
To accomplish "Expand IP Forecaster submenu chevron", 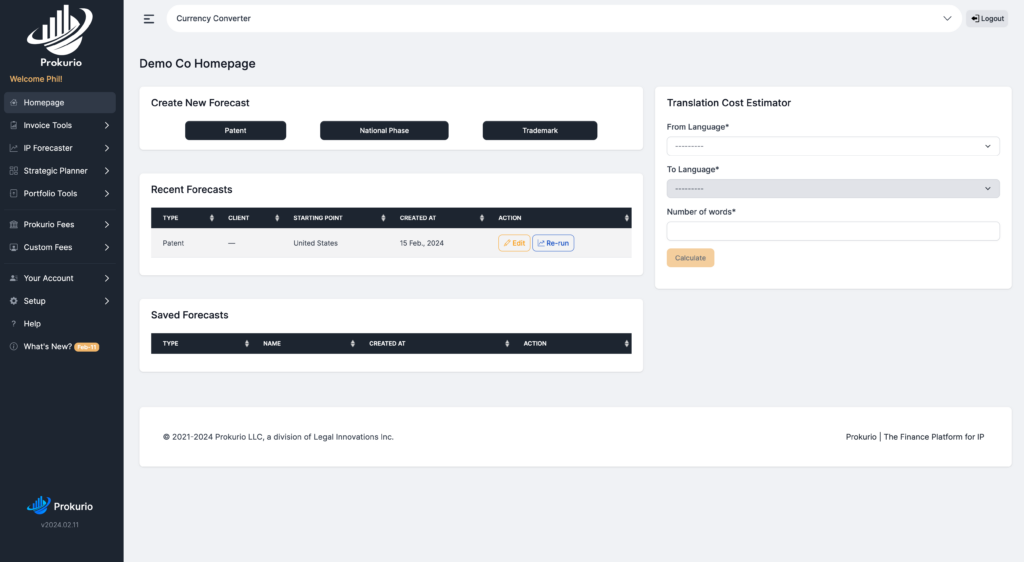I will click(x=107, y=148).
